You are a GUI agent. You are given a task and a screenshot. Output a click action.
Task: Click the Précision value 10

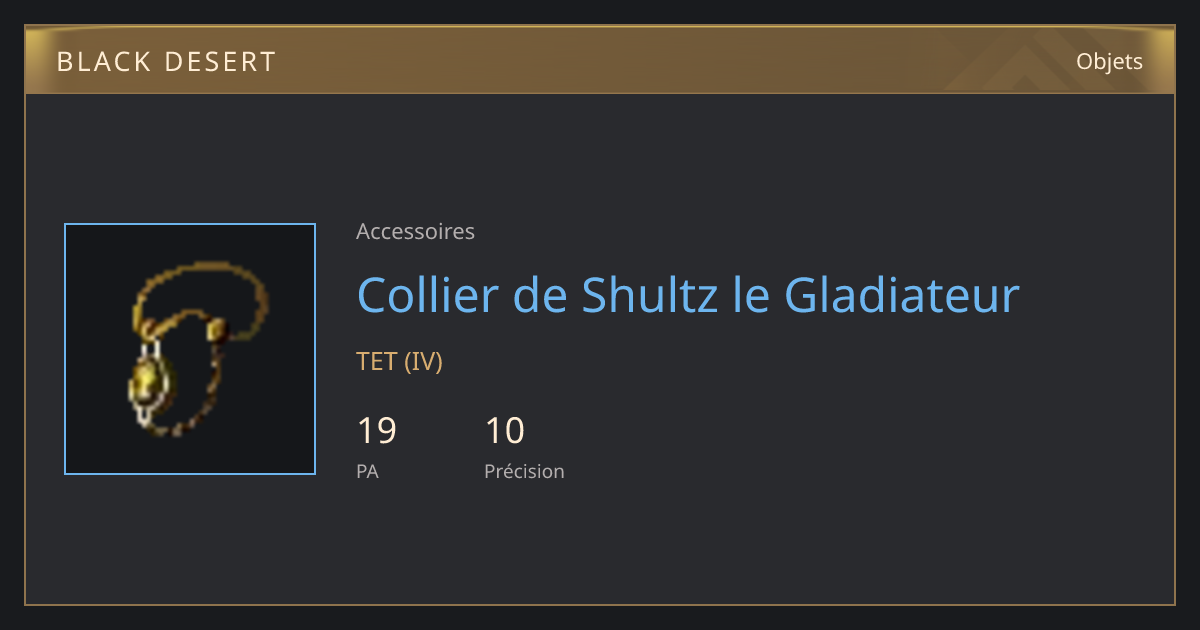pyautogui.click(x=505, y=431)
